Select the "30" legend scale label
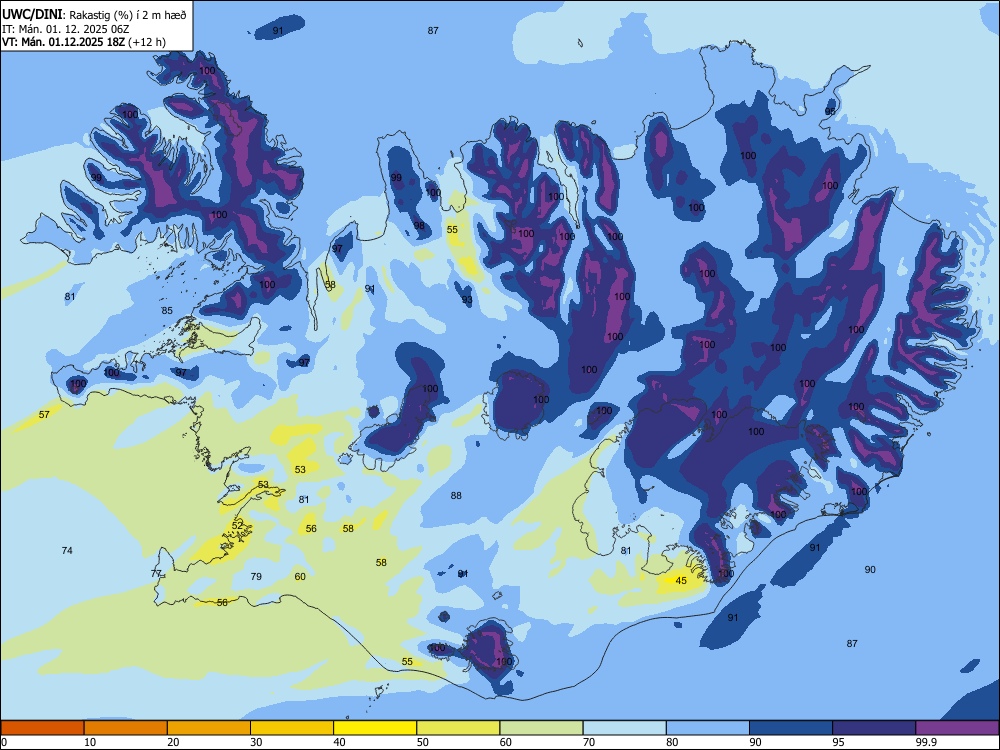 tap(256, 742)
